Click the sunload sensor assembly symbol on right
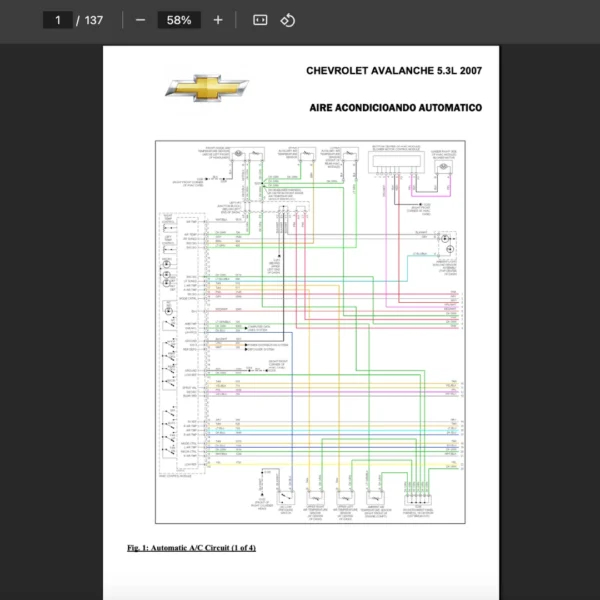This screenshot has width=600, height=600. point(446,242)
